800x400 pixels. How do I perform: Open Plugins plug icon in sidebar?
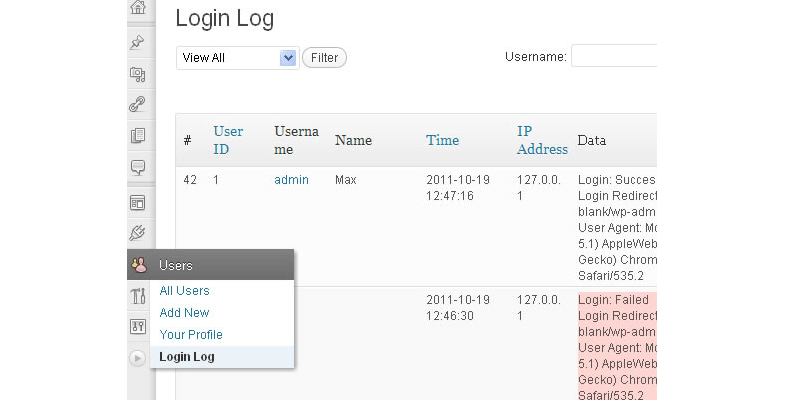click(138, 233)
